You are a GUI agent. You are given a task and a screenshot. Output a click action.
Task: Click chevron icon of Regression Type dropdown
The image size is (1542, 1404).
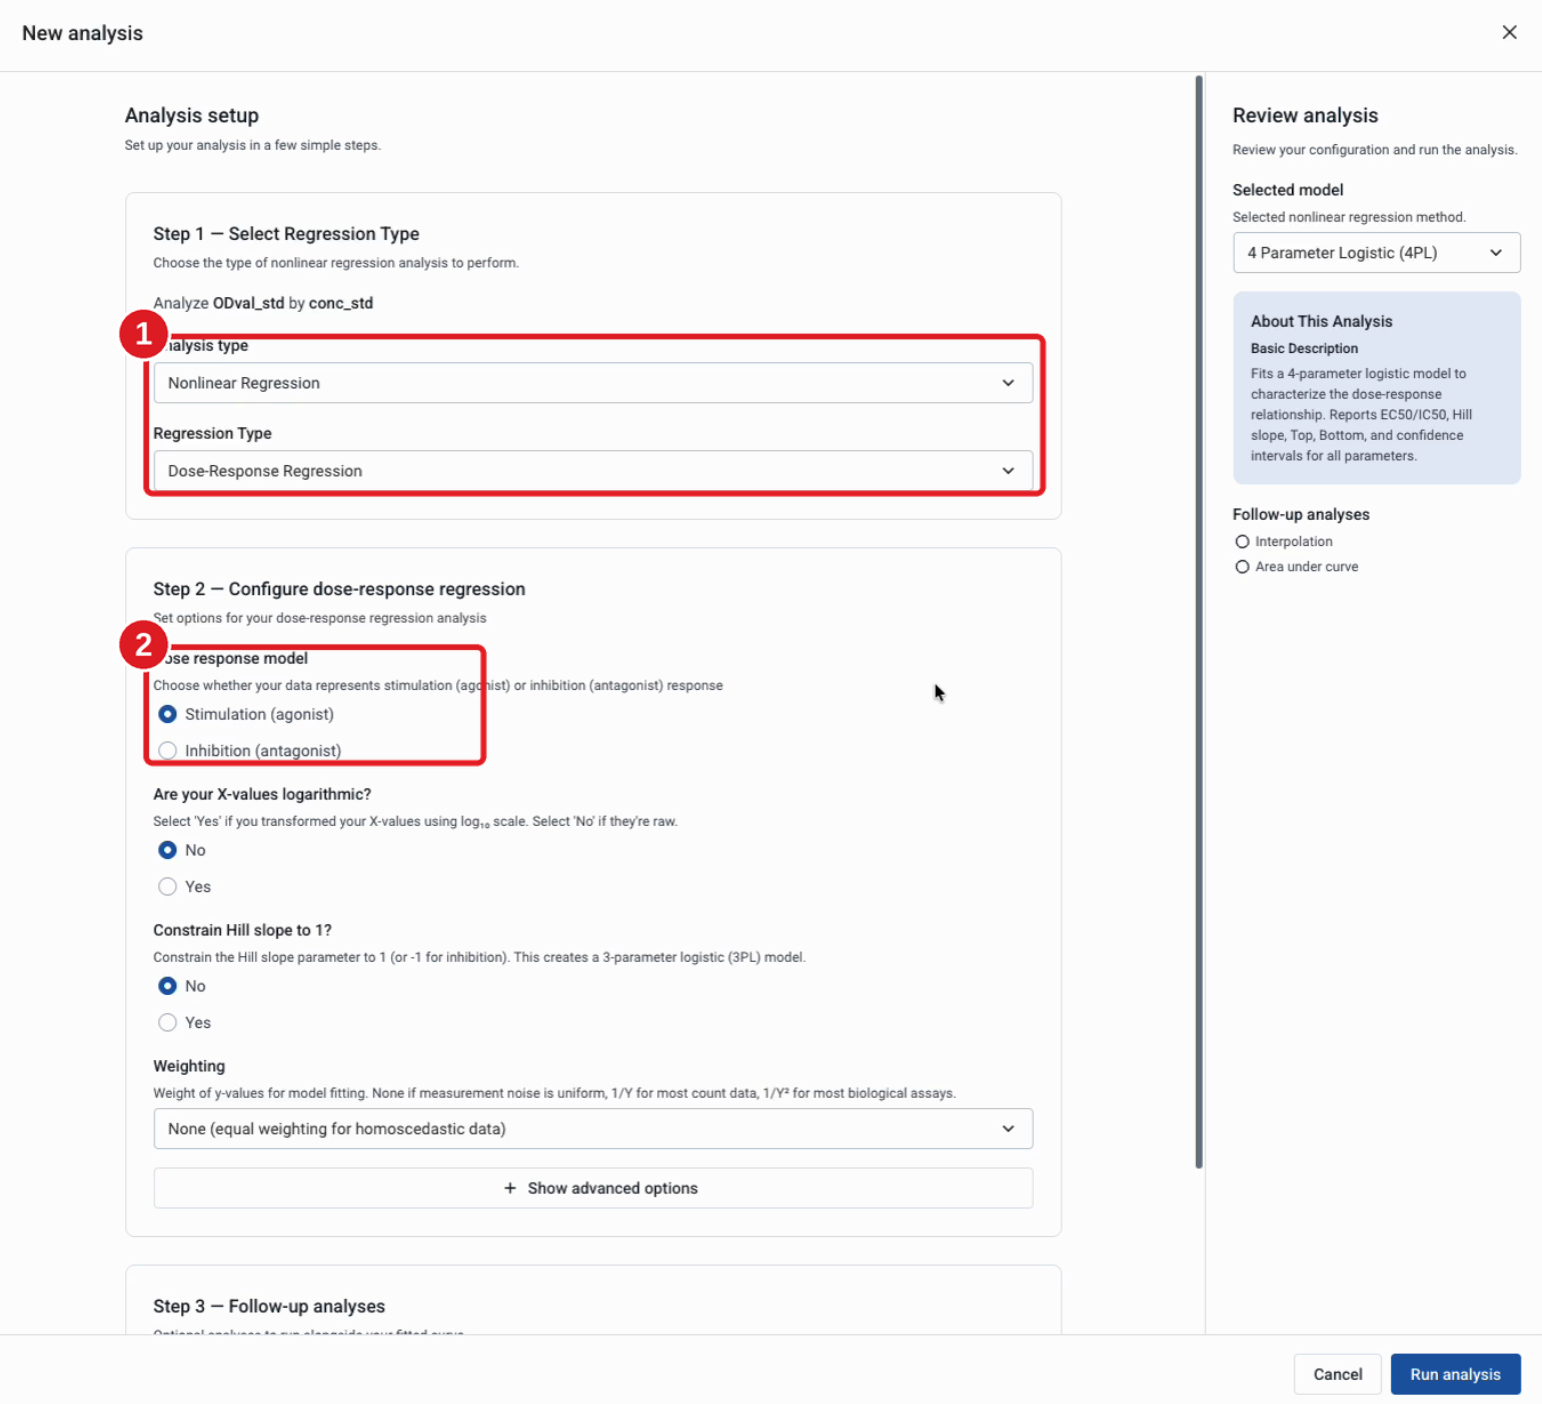(x=1008, y=471)
